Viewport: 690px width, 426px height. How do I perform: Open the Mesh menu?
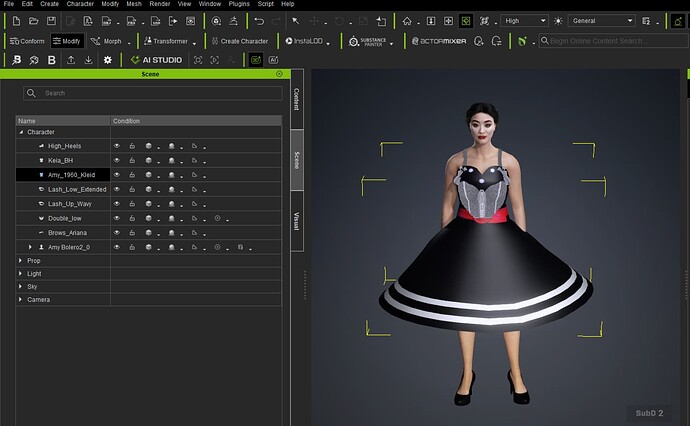[x=134, y=4]
